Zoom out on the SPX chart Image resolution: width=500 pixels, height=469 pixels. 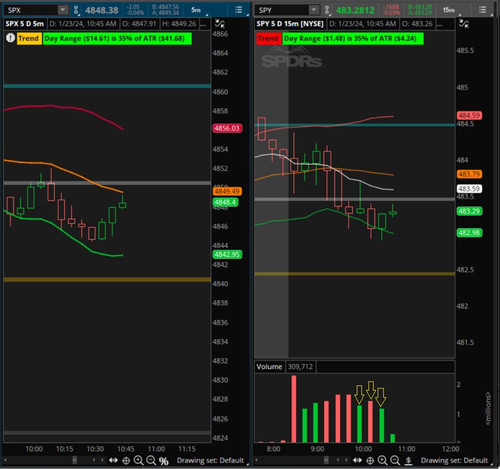151,461
